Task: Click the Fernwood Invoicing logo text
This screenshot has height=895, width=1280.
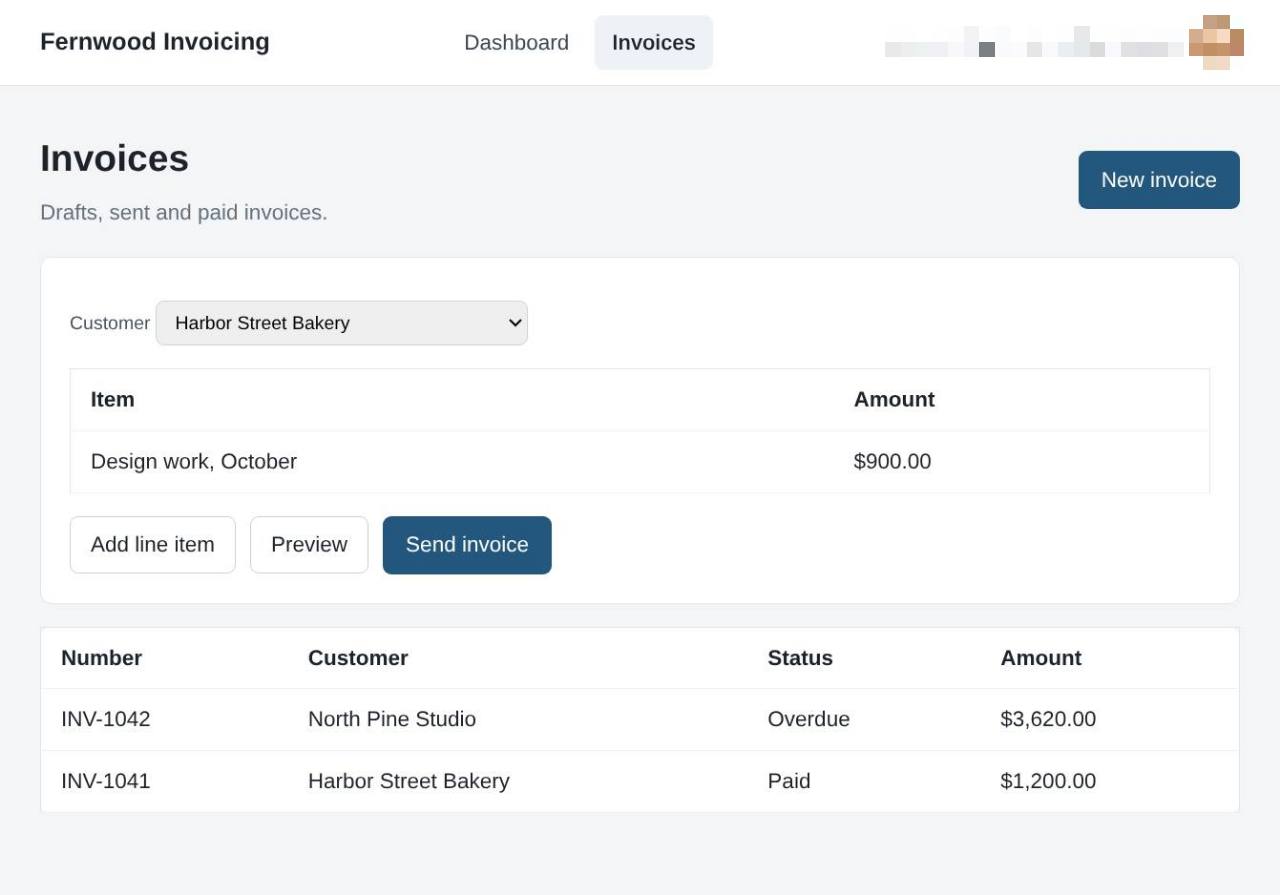Action: [155, 42]
